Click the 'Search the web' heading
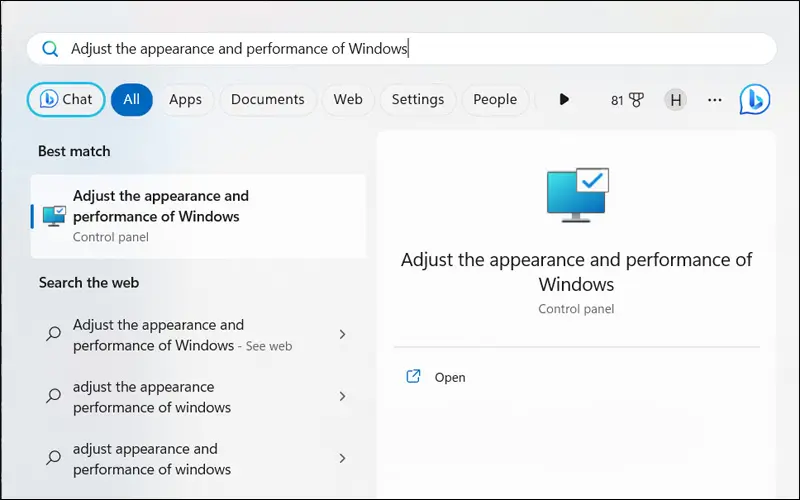The width and height of the screenshot is (800, 500). (x=89, y=283)
